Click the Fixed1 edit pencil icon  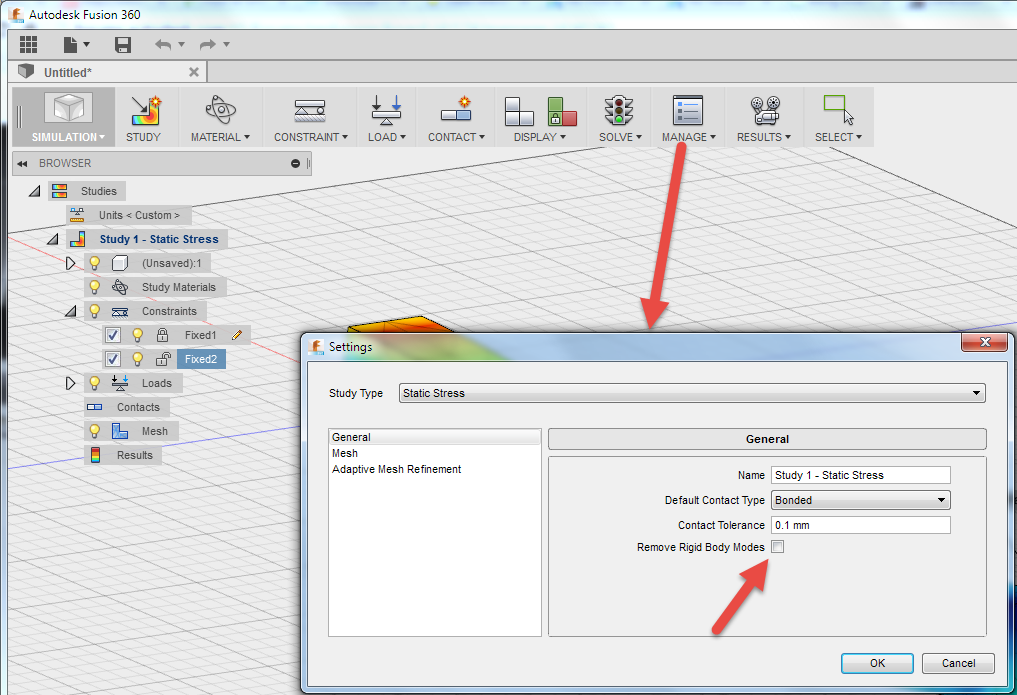[x=237, y=334]
